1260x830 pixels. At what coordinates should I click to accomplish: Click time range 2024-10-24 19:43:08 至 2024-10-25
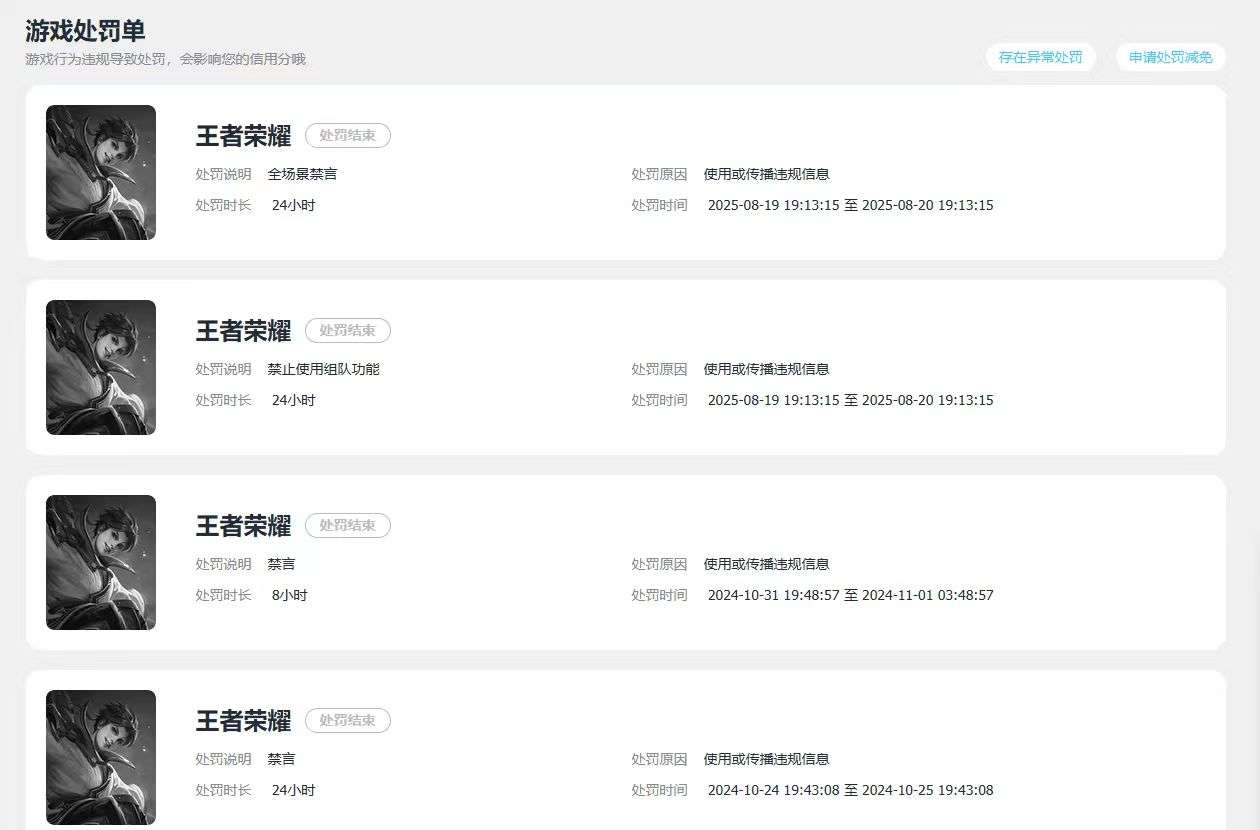click(851, 790)
